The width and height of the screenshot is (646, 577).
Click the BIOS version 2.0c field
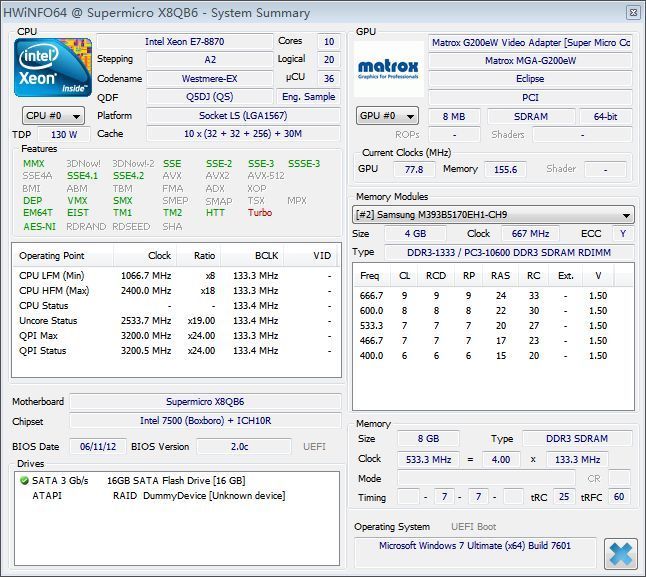tap(243, 447)
